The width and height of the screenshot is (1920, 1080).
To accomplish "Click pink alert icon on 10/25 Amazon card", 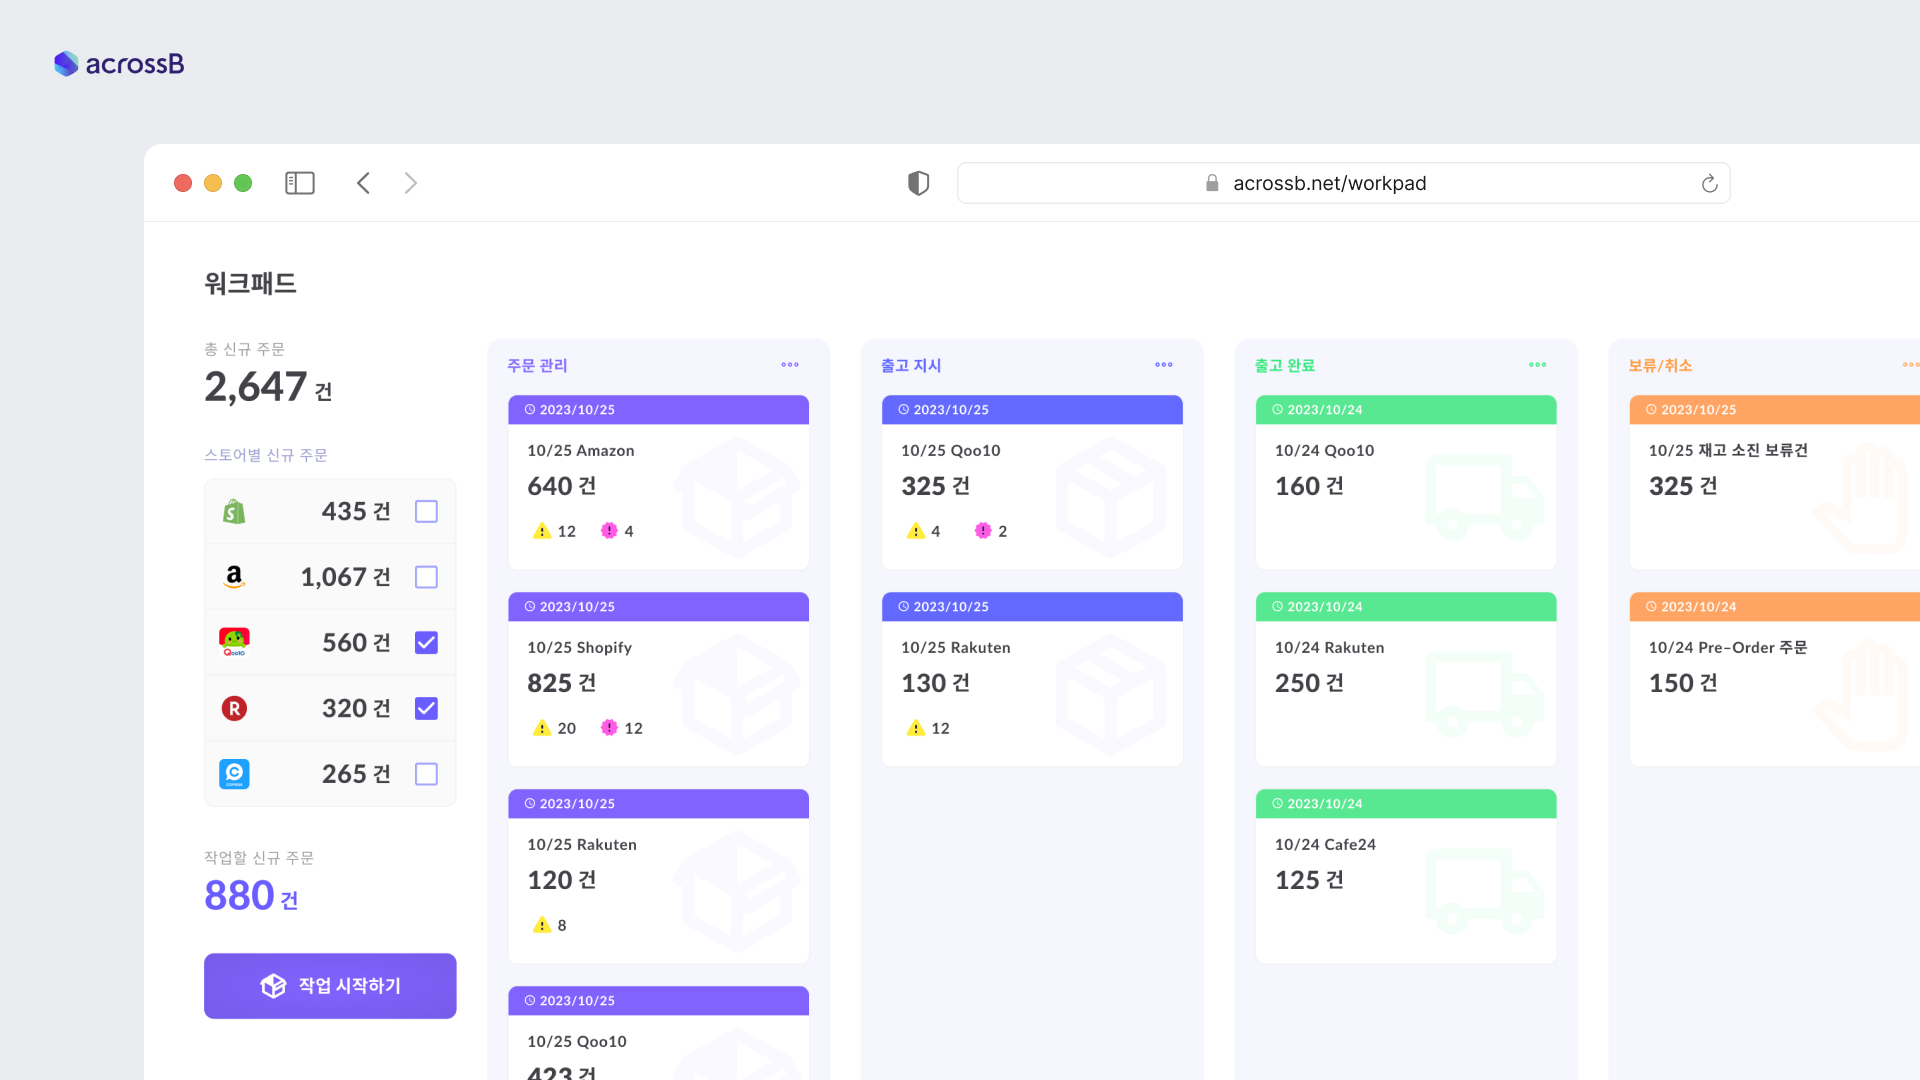I will tap(609, 531).
